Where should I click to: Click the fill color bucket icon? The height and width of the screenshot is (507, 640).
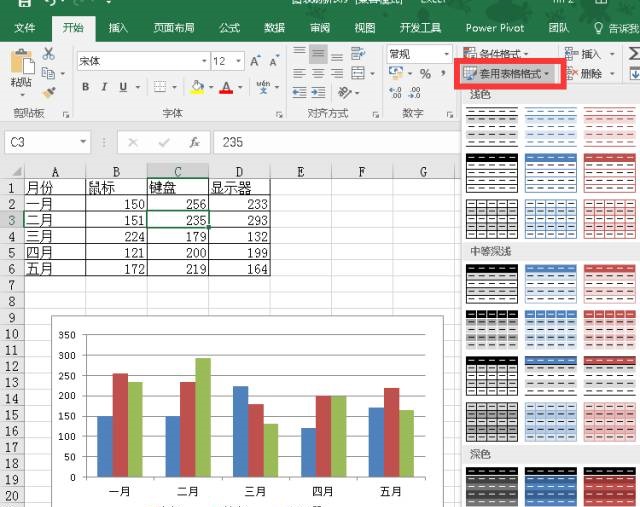198,87
